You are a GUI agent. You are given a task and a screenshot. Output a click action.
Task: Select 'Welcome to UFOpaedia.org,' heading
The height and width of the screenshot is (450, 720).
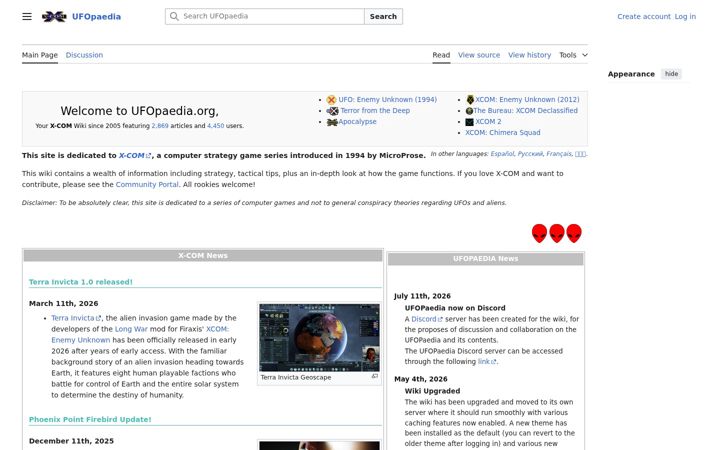140,111
